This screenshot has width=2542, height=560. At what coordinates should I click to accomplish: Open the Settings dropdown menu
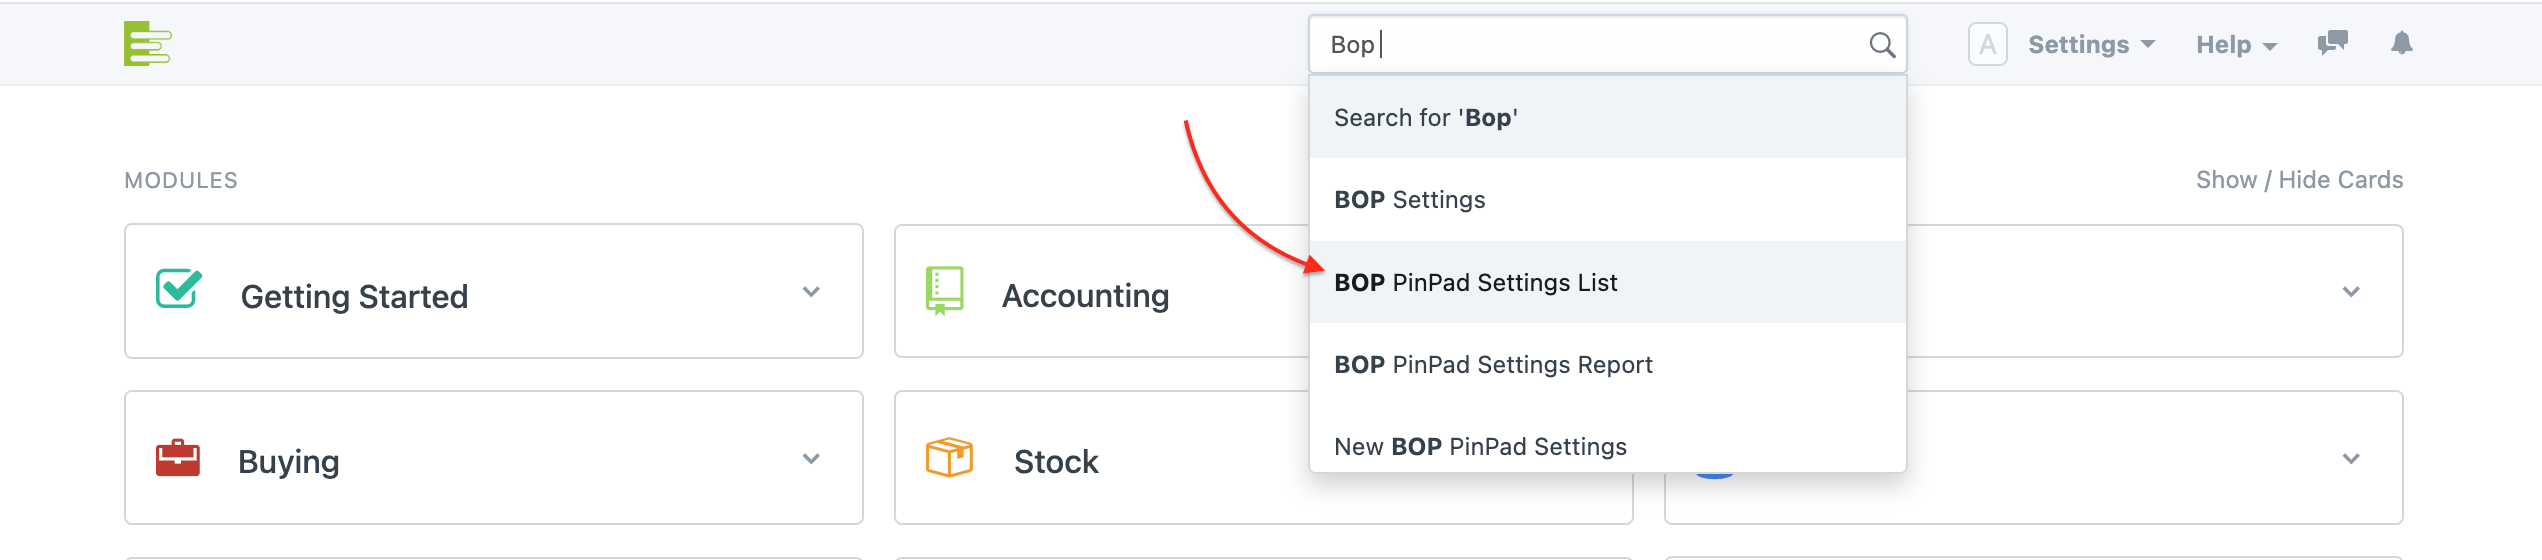[x=2091, y=45]
